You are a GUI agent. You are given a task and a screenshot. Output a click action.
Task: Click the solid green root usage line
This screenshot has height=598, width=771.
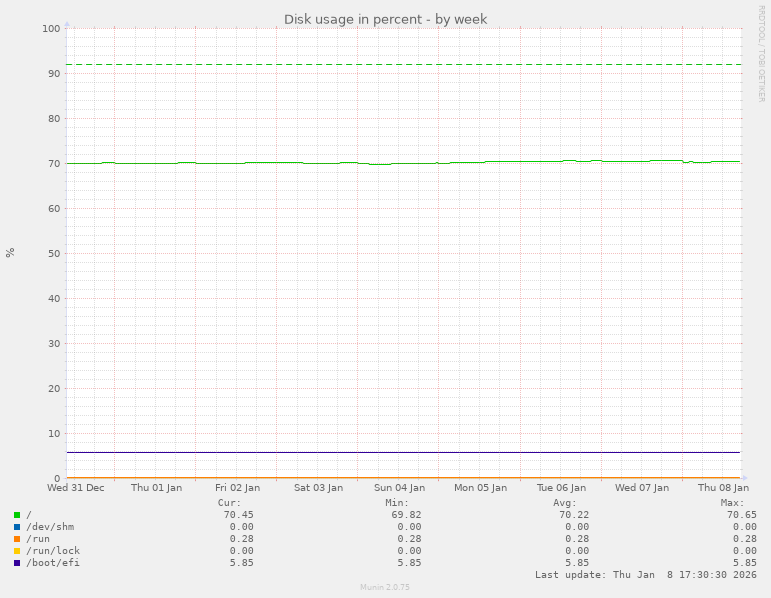(403, 162)
